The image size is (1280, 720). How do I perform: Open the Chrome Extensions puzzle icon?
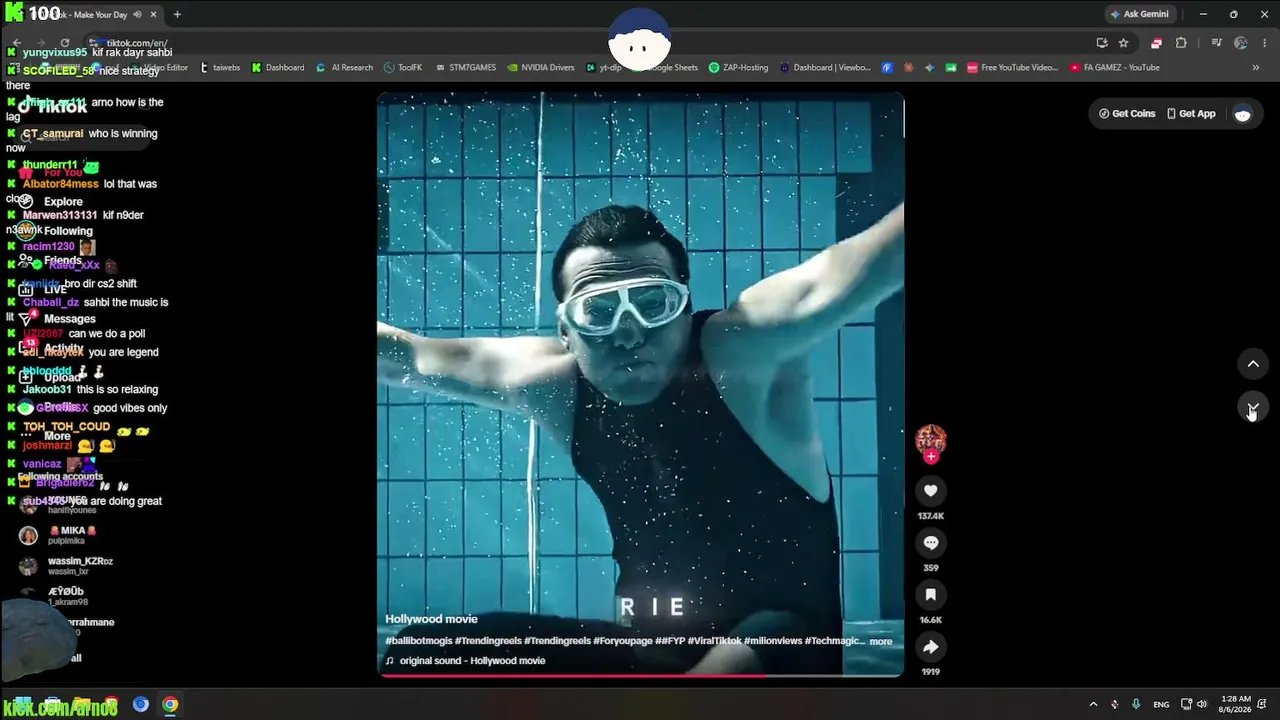[x=1181, y=43]
